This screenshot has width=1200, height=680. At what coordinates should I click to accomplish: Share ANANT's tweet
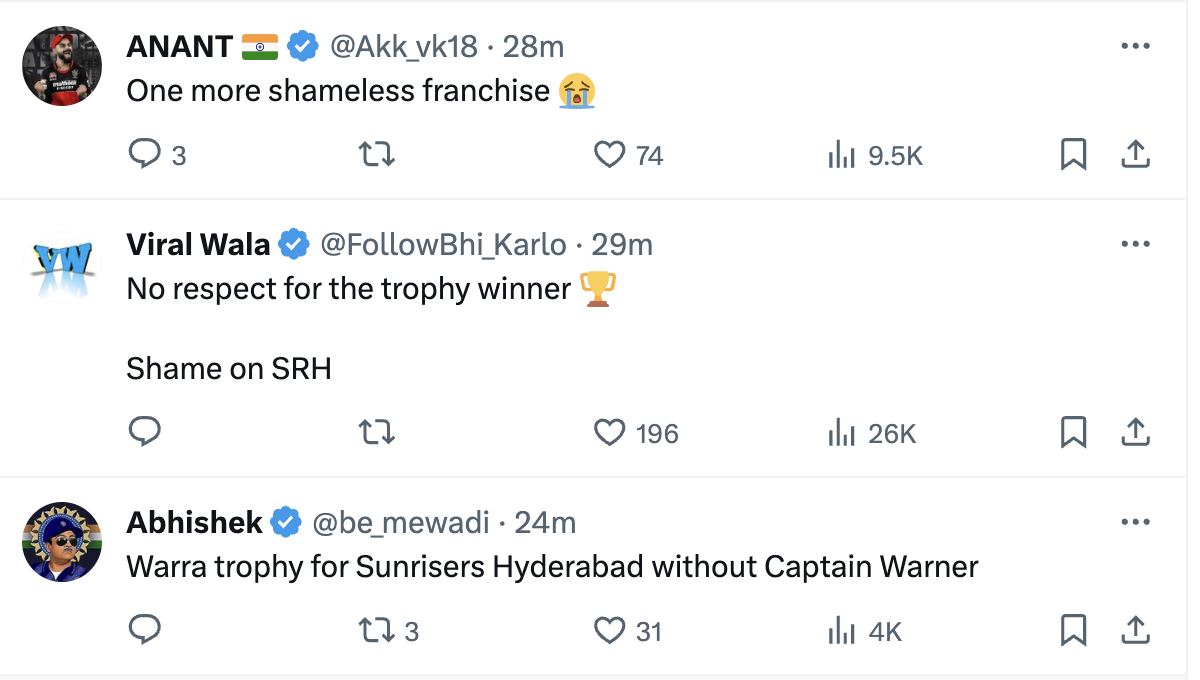1134,154
